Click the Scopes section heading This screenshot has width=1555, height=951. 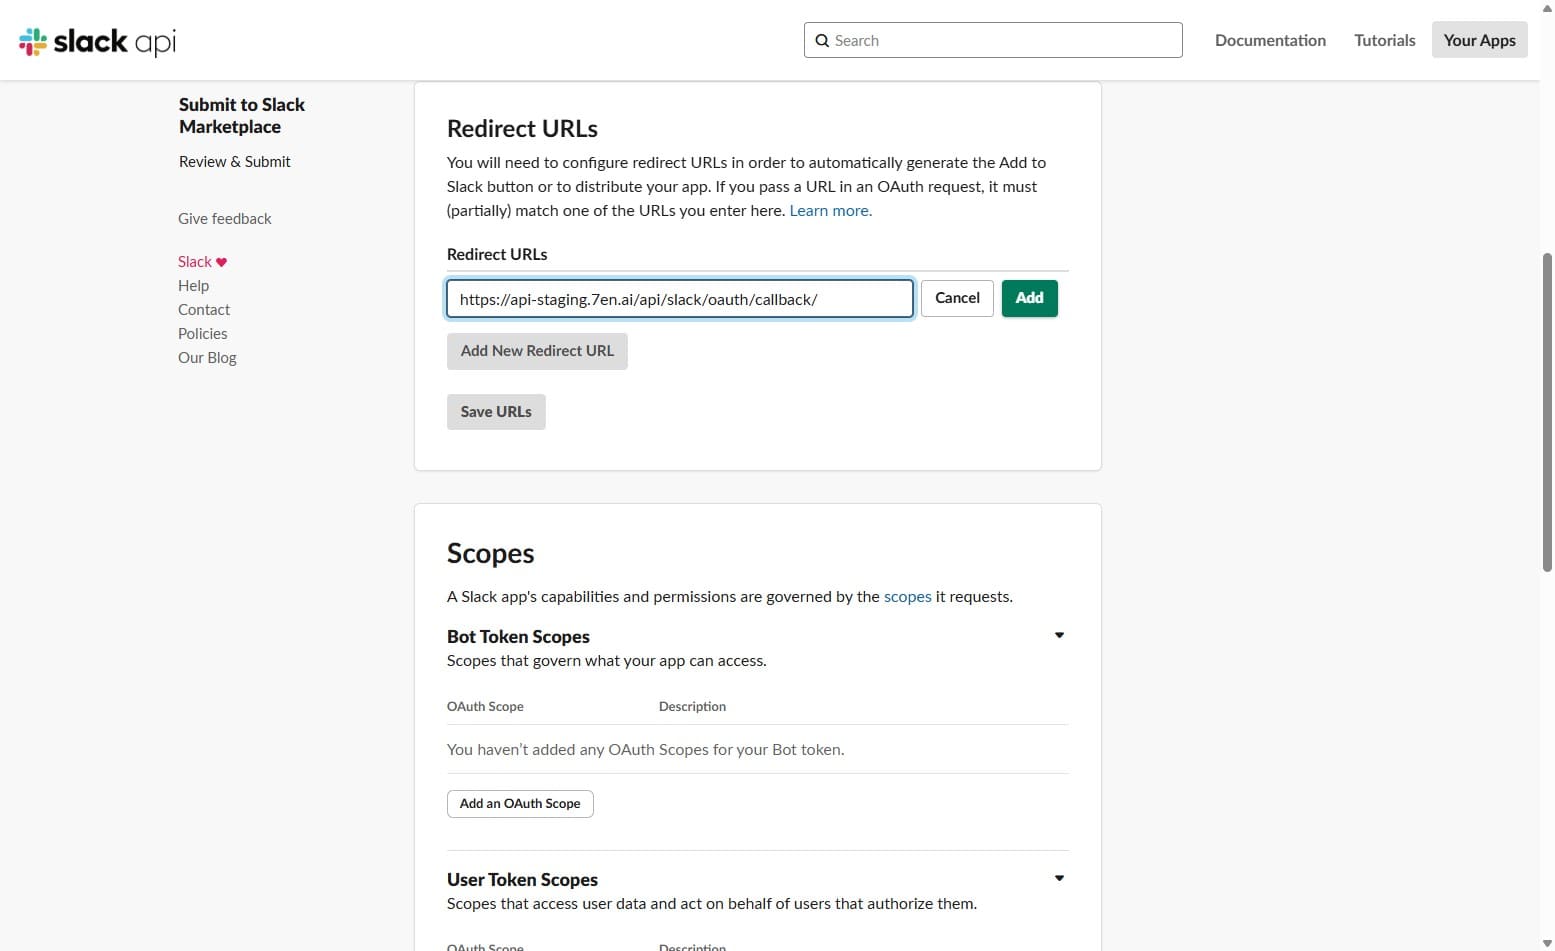(490, 553)
